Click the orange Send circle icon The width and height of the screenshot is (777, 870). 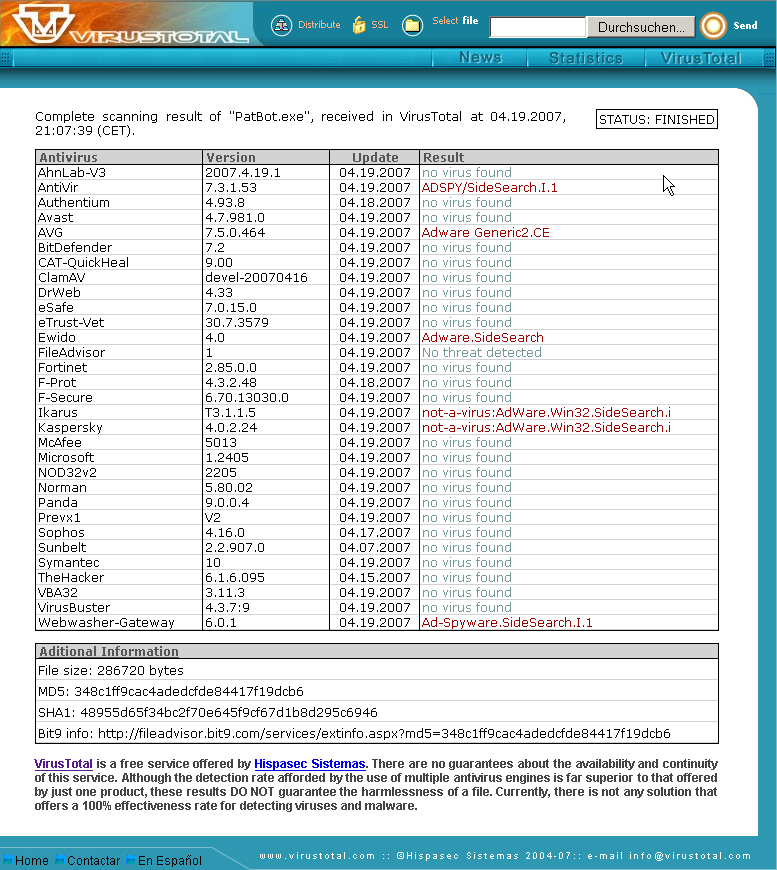click(713, 26)
